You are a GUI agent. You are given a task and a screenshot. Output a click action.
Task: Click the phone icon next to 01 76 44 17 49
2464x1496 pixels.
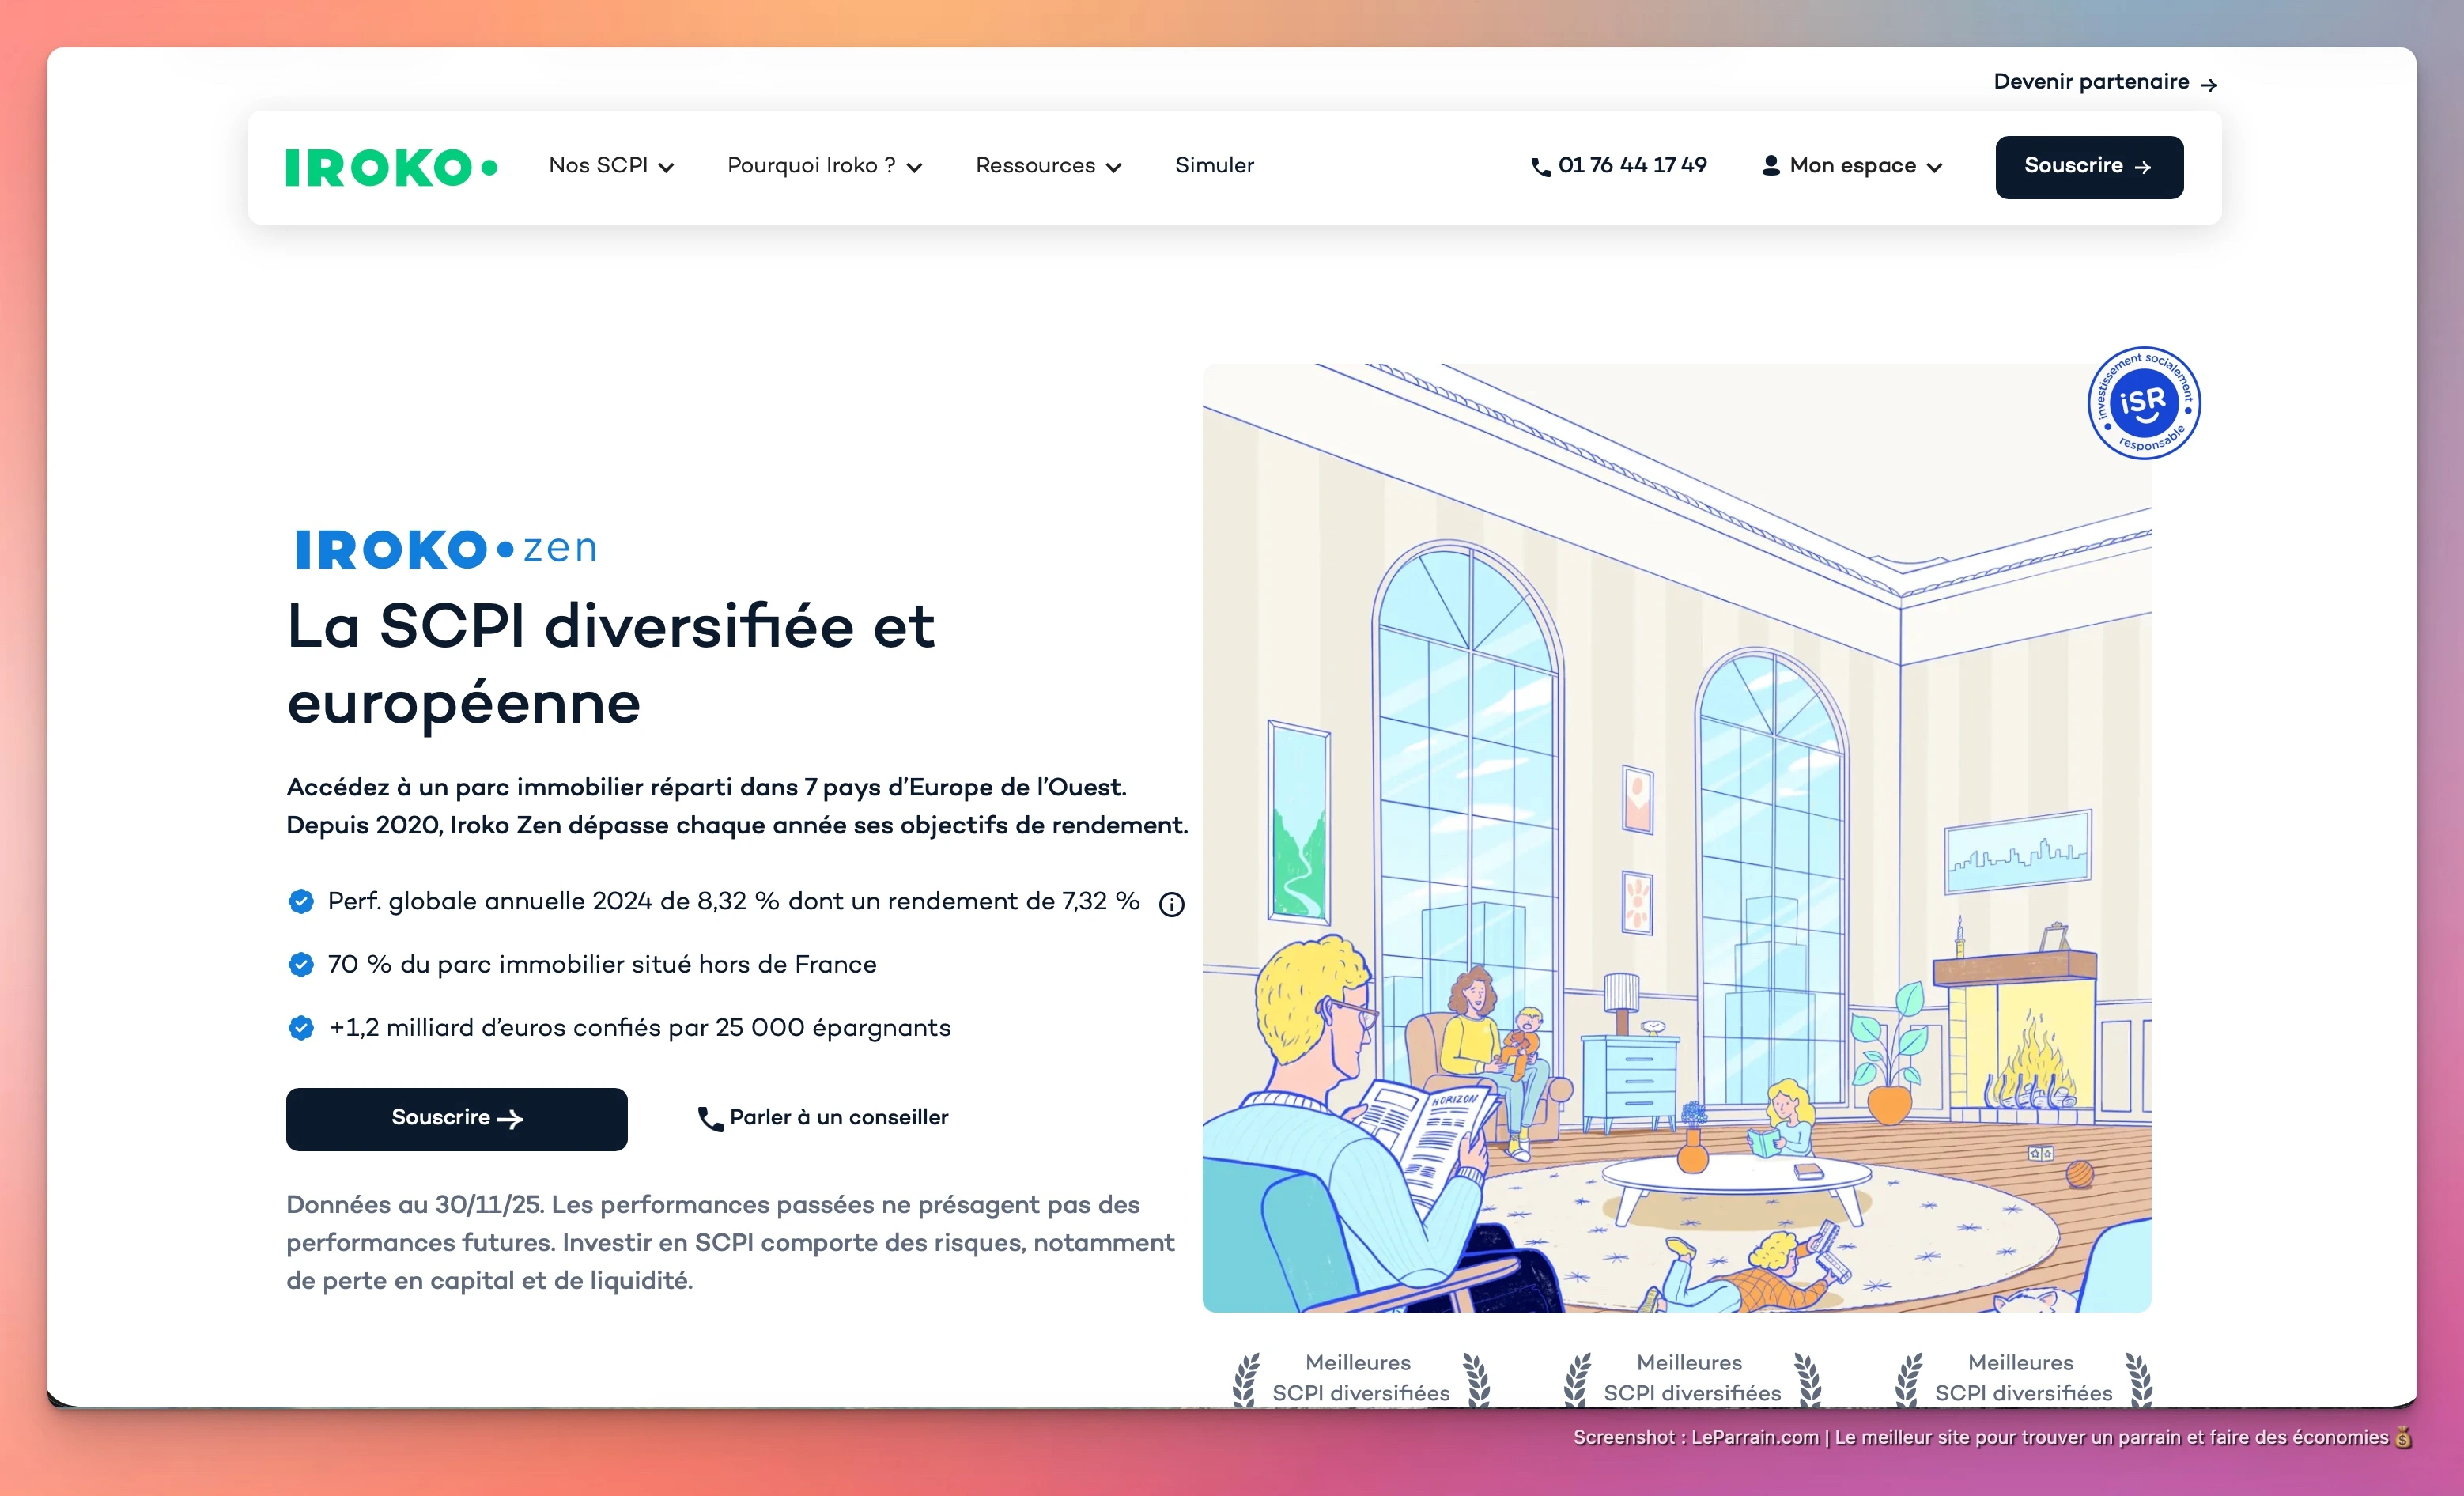pos(1540,167)
